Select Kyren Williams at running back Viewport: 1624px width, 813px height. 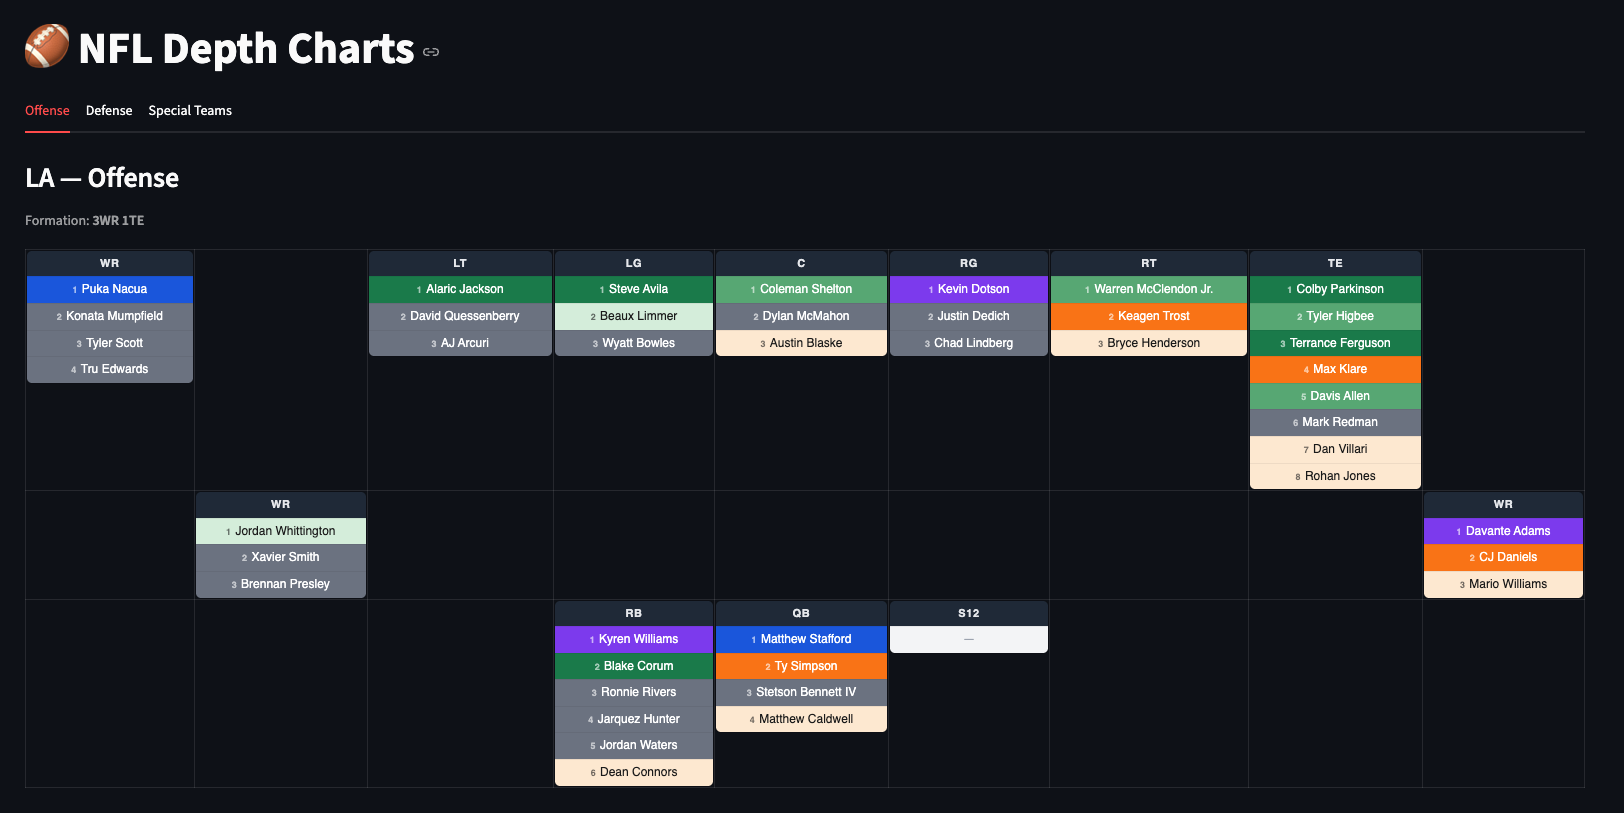click(x=634, y=639)
